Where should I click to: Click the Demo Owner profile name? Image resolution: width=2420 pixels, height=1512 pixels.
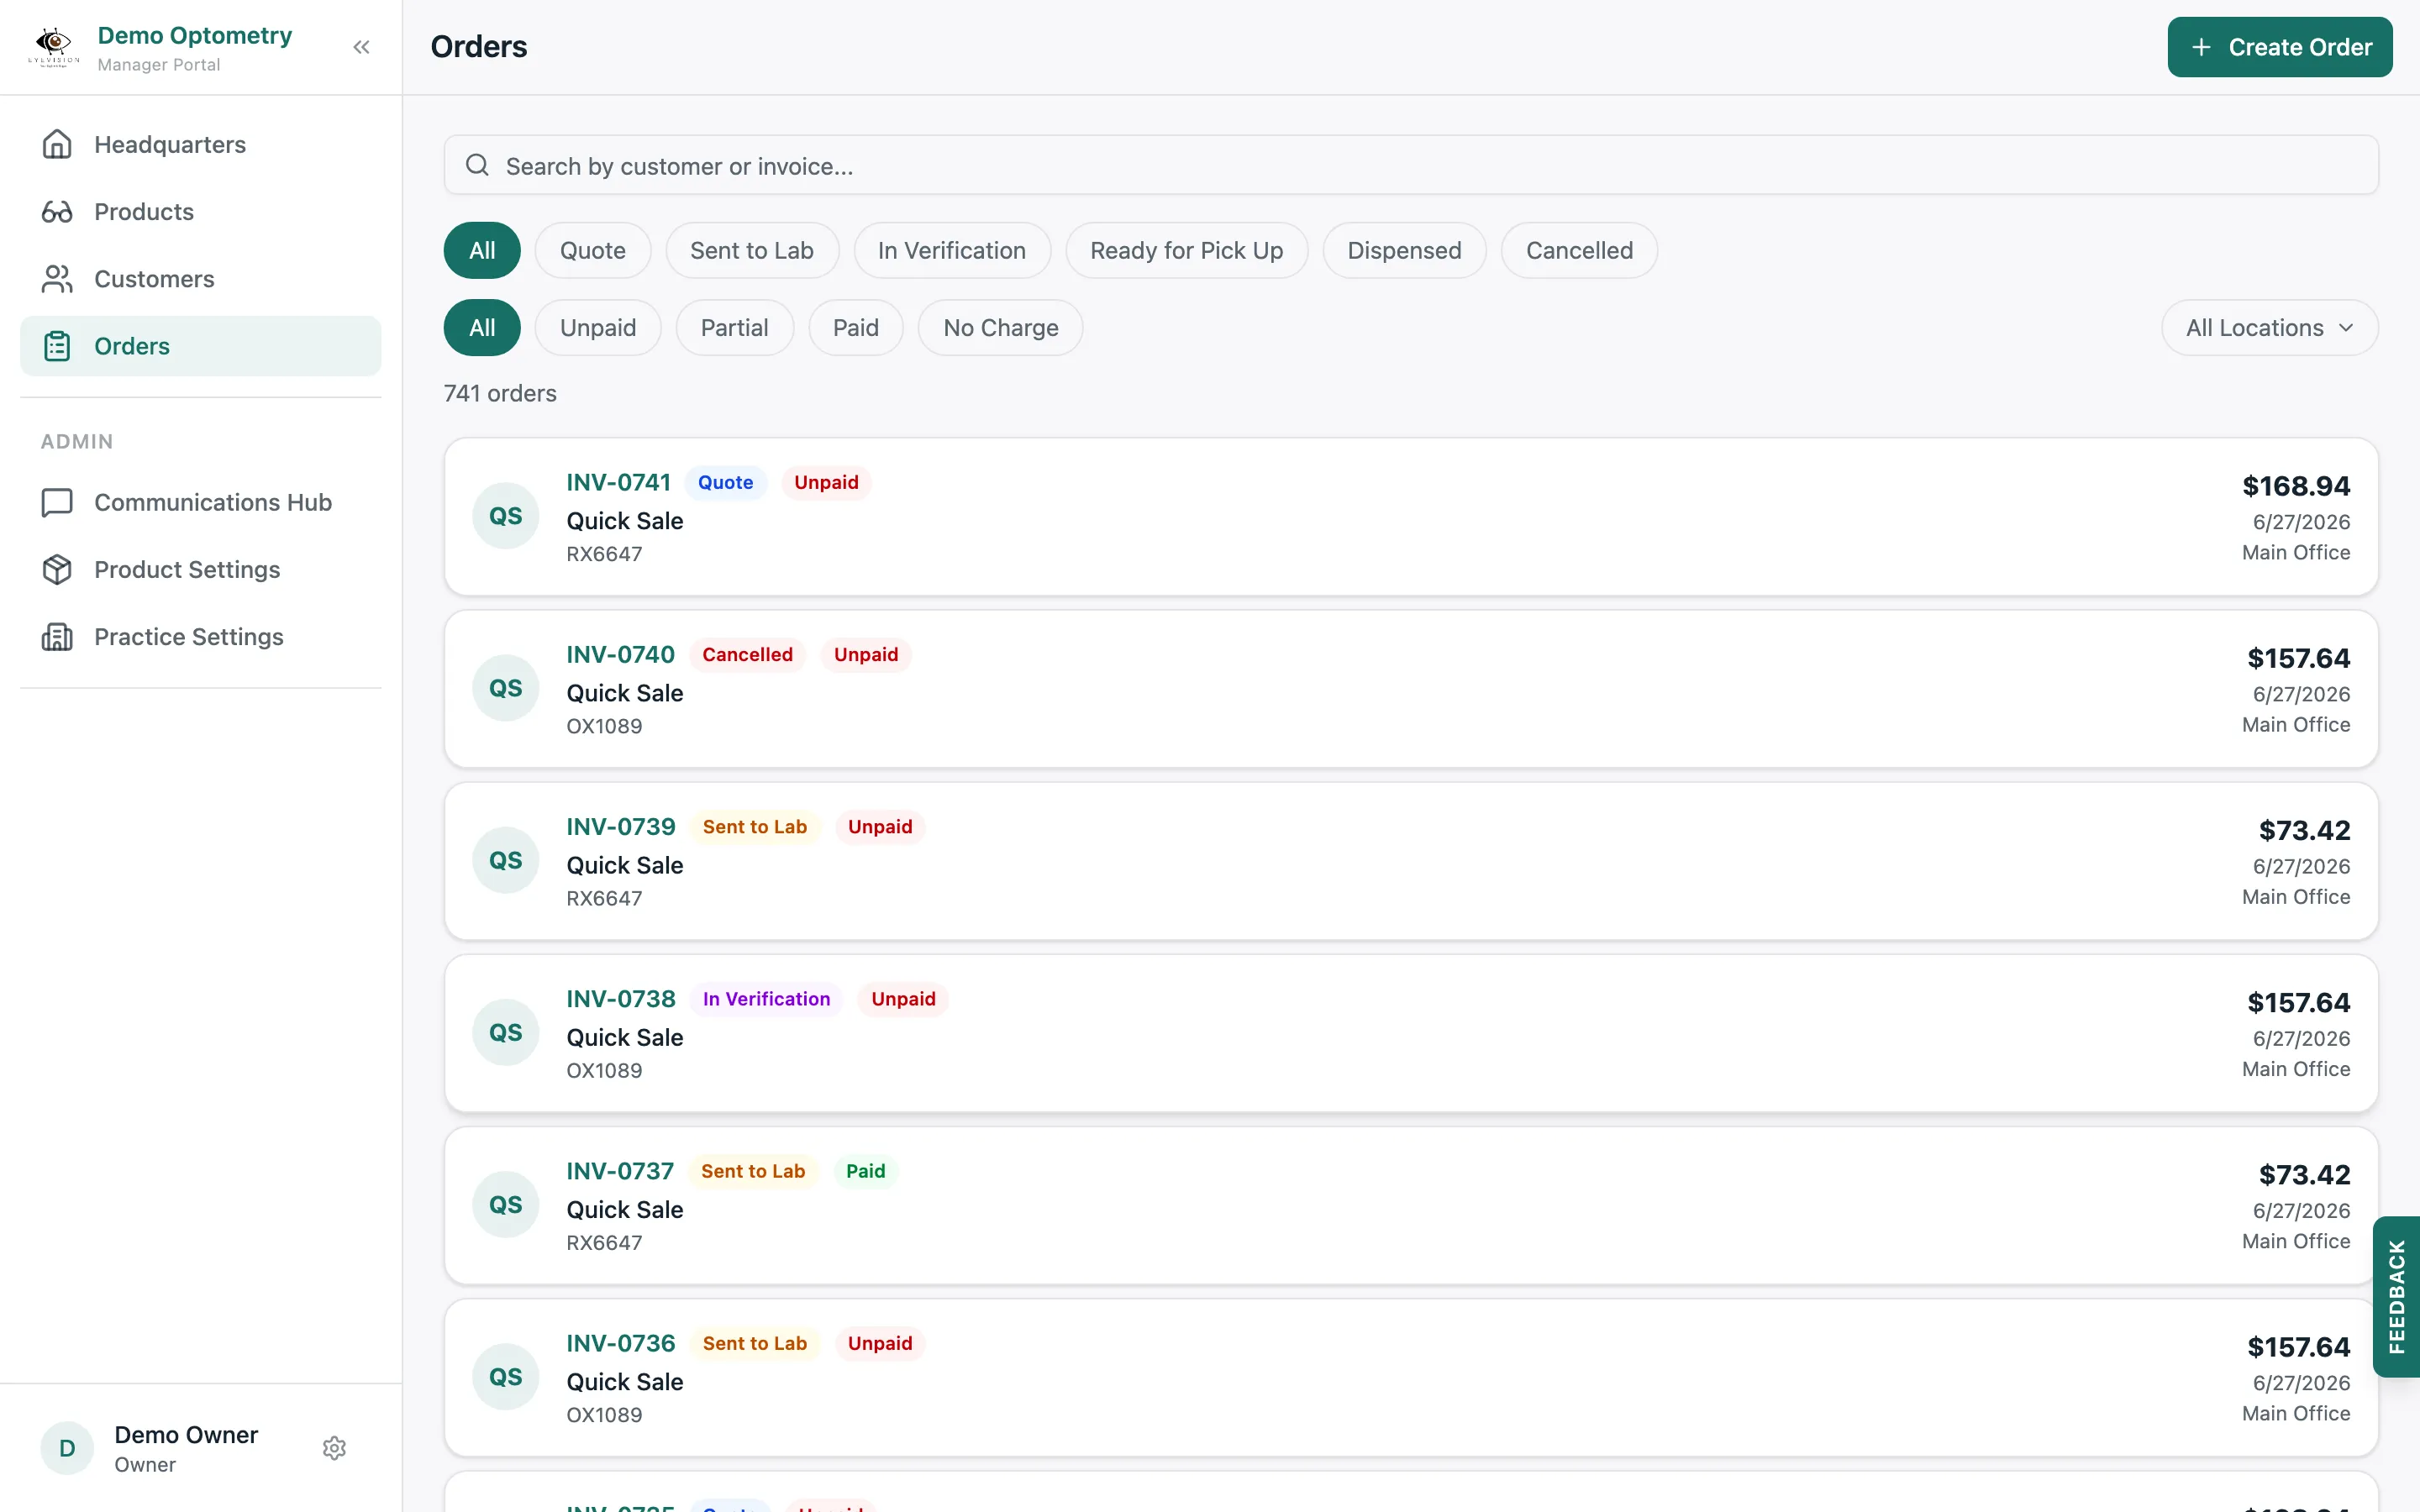[x=186, y=1434]
